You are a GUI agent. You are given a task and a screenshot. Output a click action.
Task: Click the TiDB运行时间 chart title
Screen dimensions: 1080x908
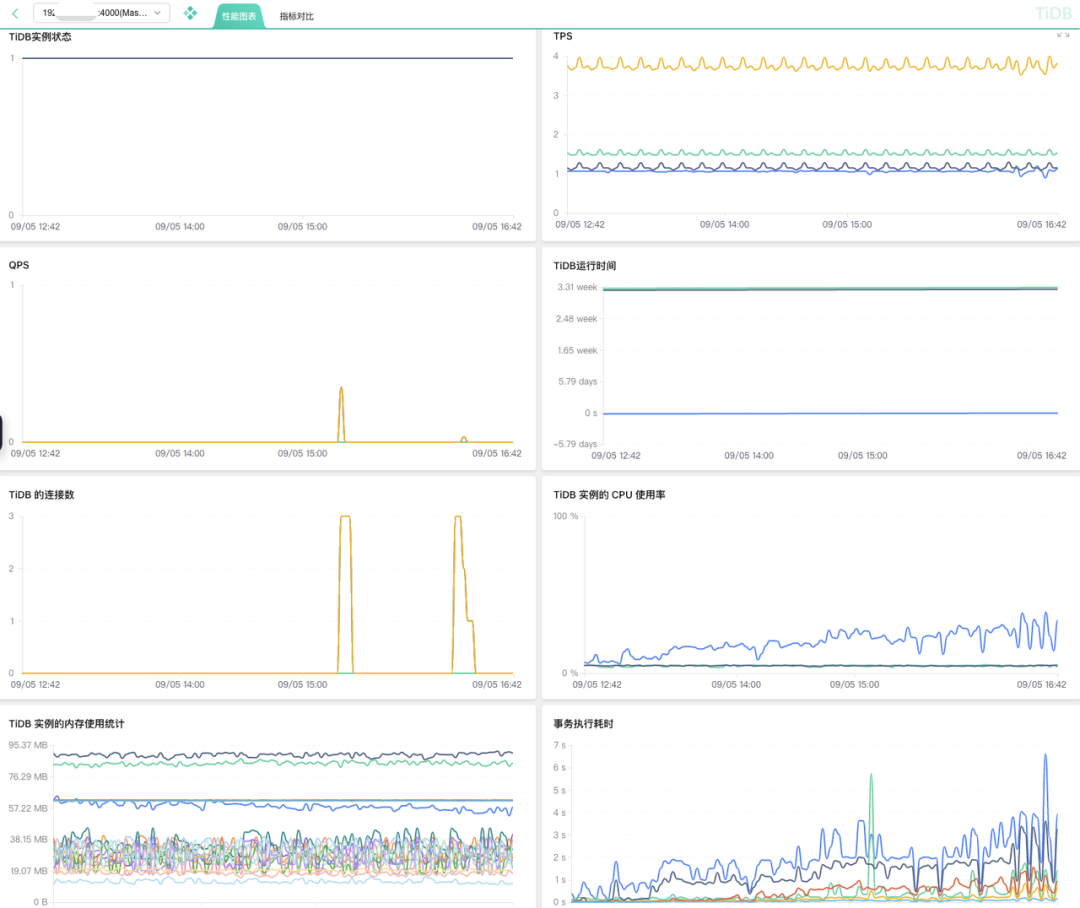pyautogui.click(x=585, y=265)
